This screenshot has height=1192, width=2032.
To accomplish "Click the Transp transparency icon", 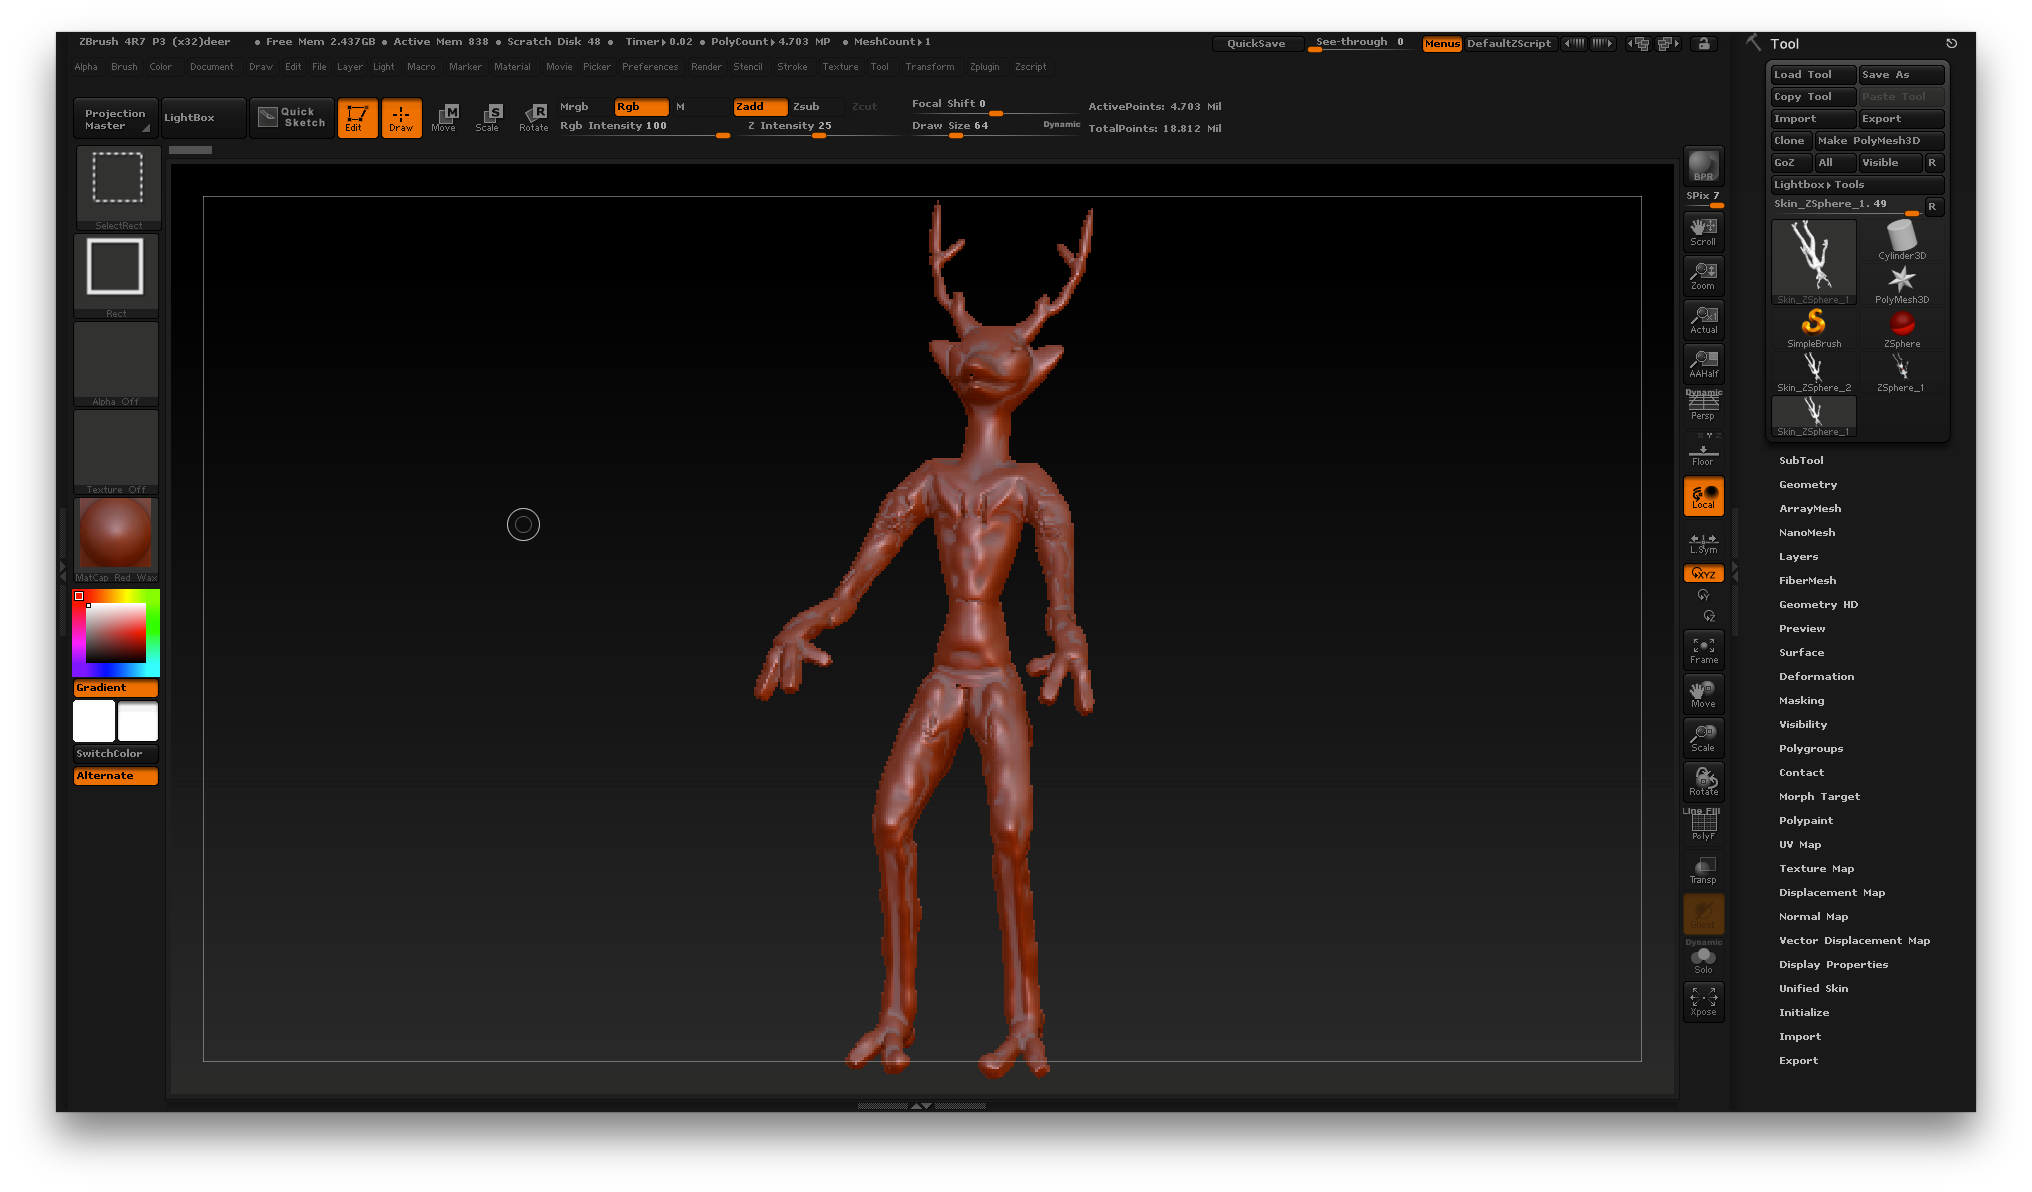I will click(x=1703, y=869).
